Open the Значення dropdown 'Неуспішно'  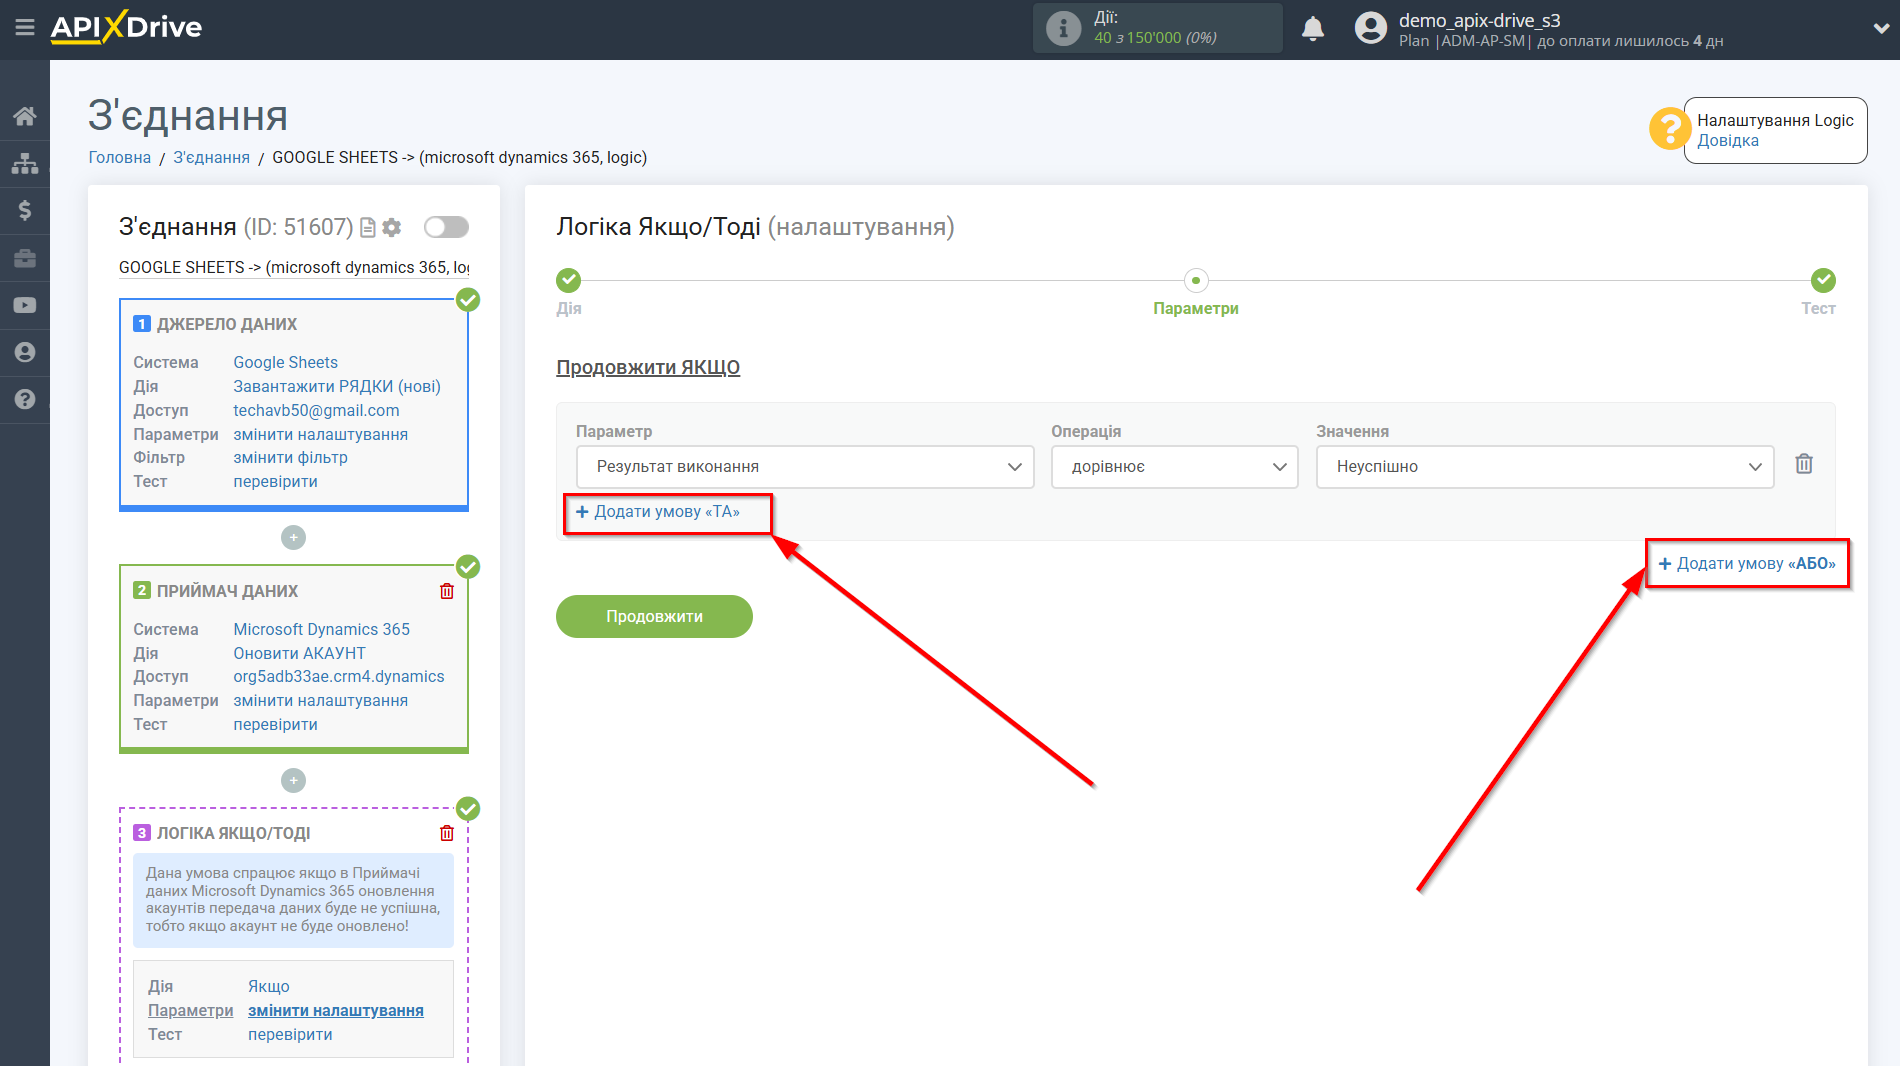tap(1545, 467)
